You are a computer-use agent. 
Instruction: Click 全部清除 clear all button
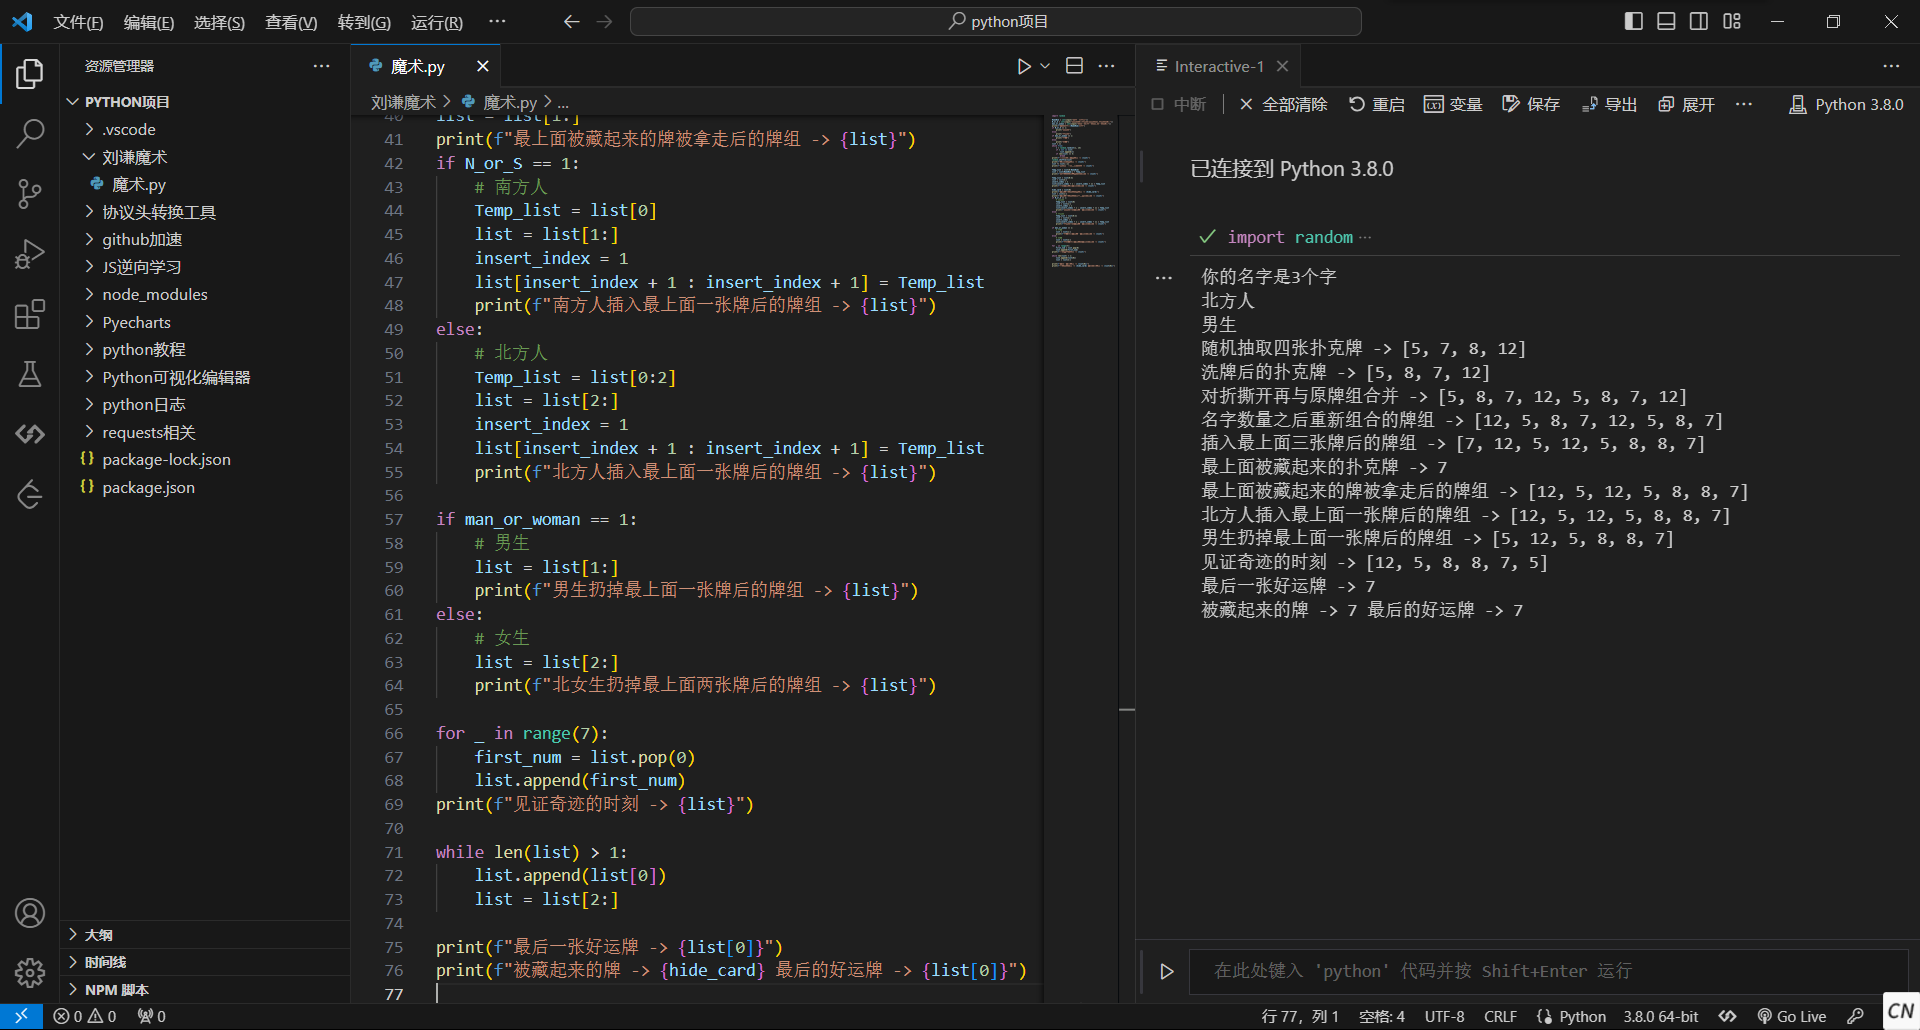(1283, 104)
